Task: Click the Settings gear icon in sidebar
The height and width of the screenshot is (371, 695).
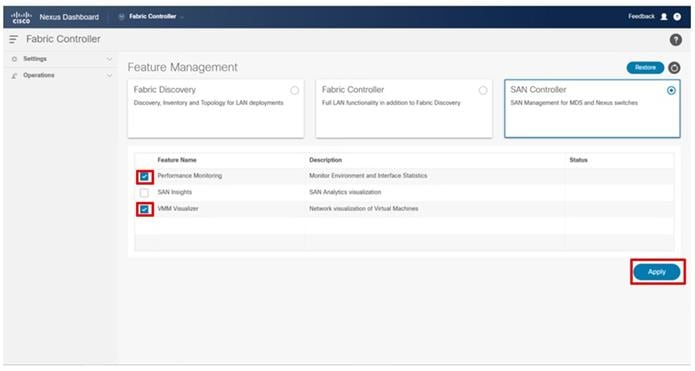Action: point(15,59)
